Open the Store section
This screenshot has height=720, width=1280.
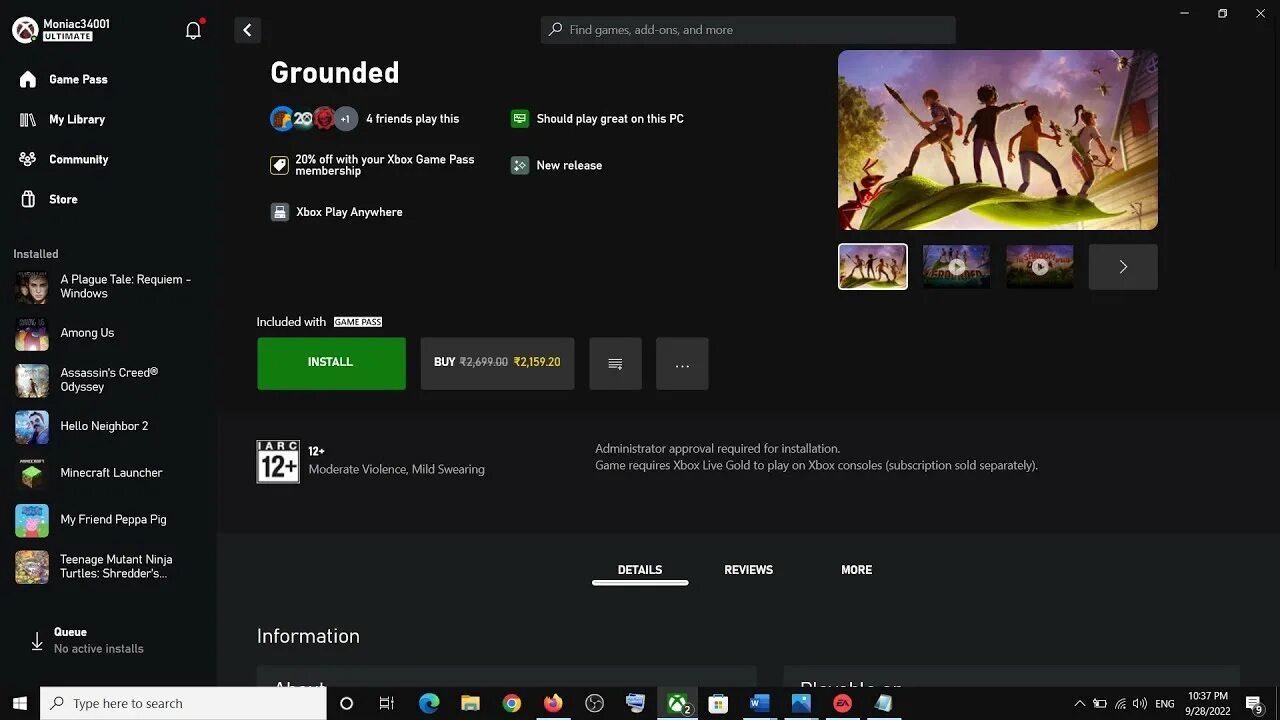coord(63,199)
